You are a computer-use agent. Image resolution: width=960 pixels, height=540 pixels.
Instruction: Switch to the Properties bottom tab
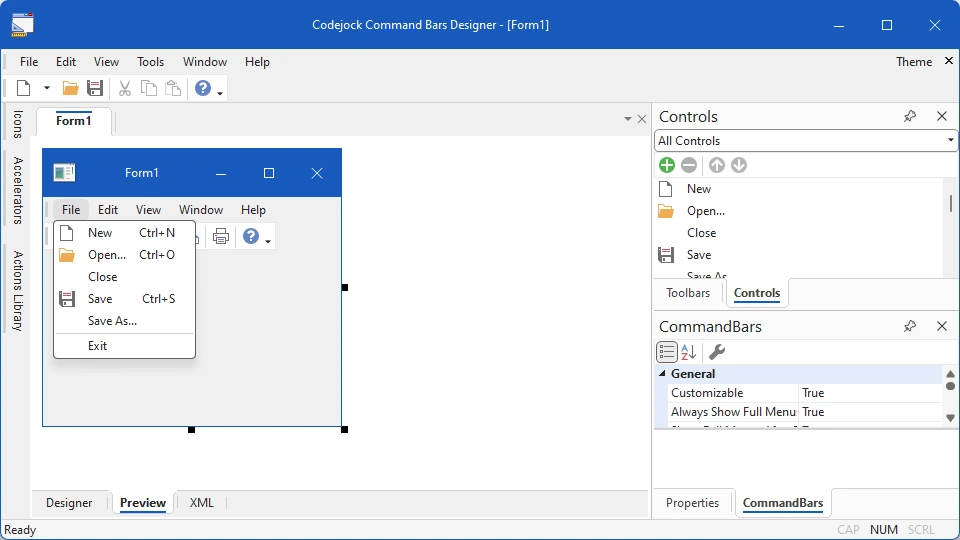click(x=692, y=503)
